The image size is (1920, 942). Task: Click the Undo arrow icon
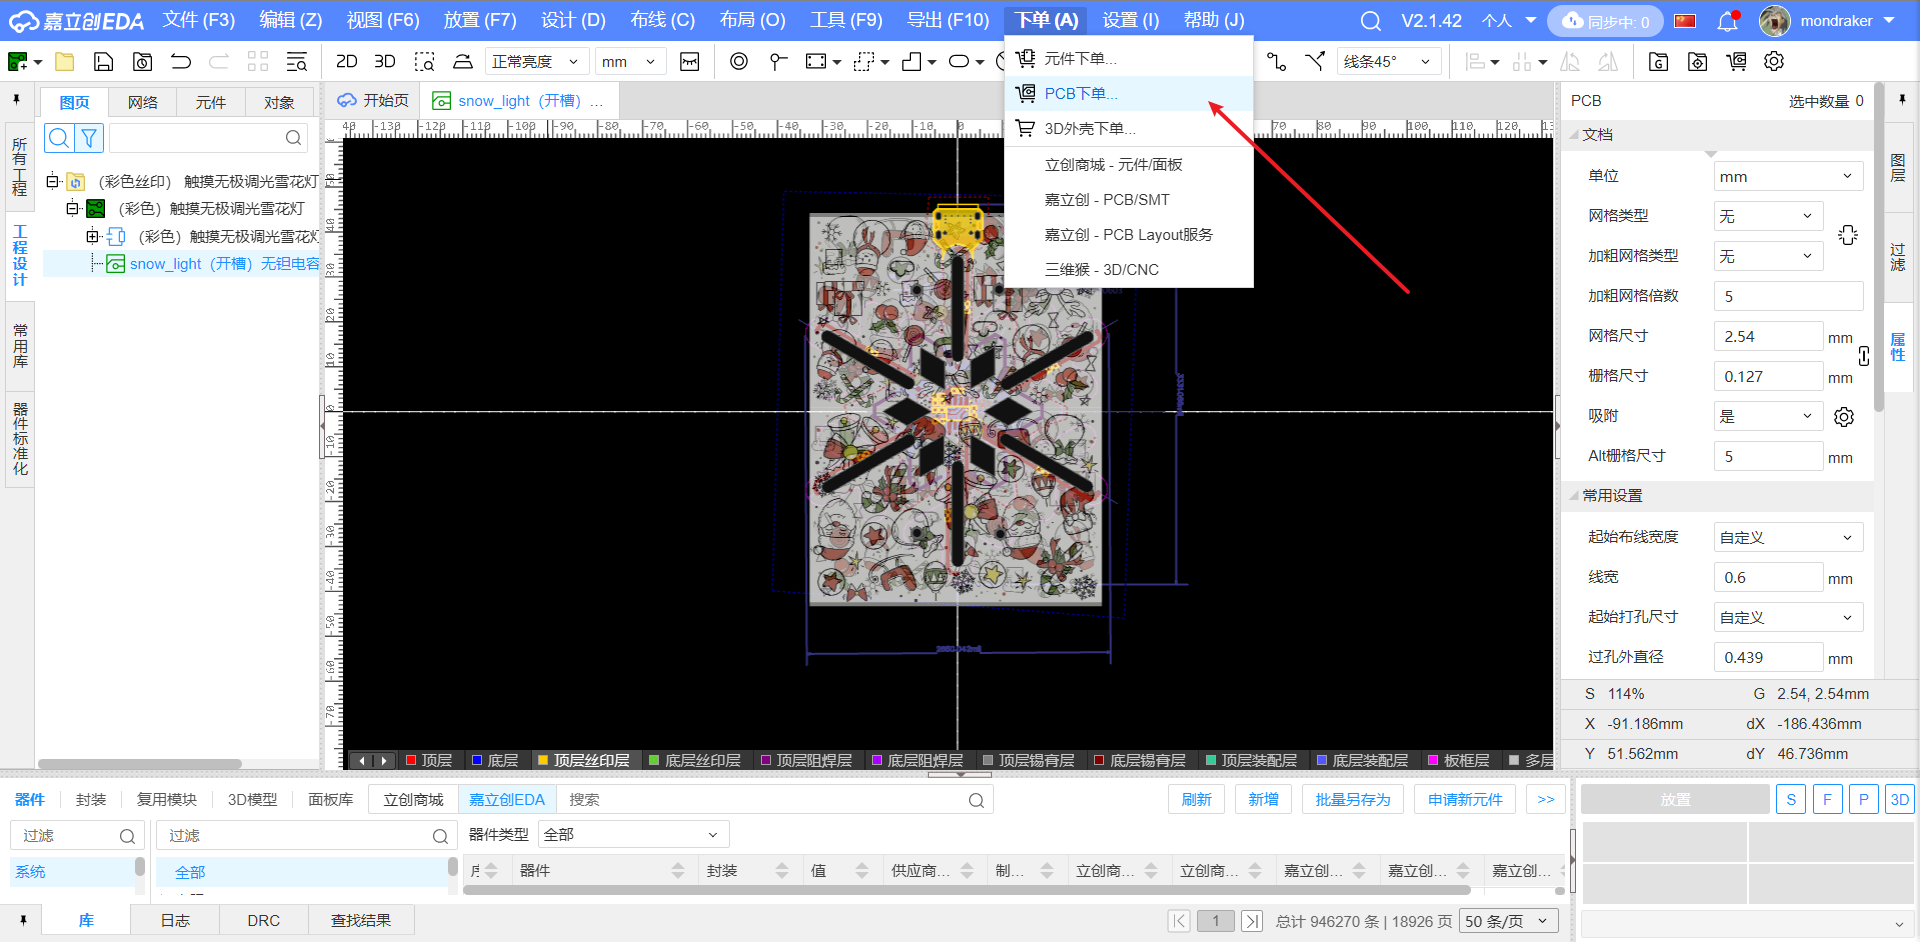[x=181, y=62]
